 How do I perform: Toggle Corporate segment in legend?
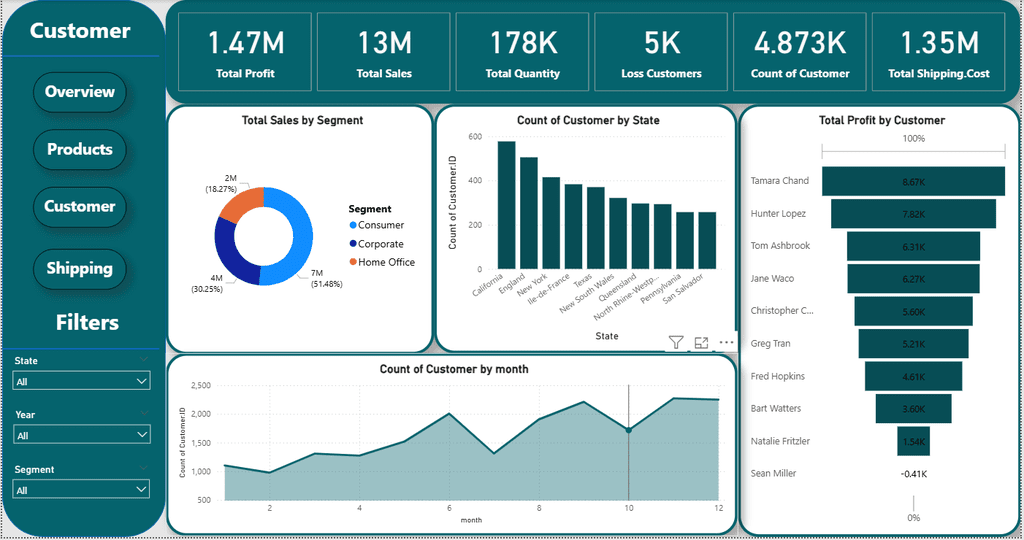click(x=377, y=244)
